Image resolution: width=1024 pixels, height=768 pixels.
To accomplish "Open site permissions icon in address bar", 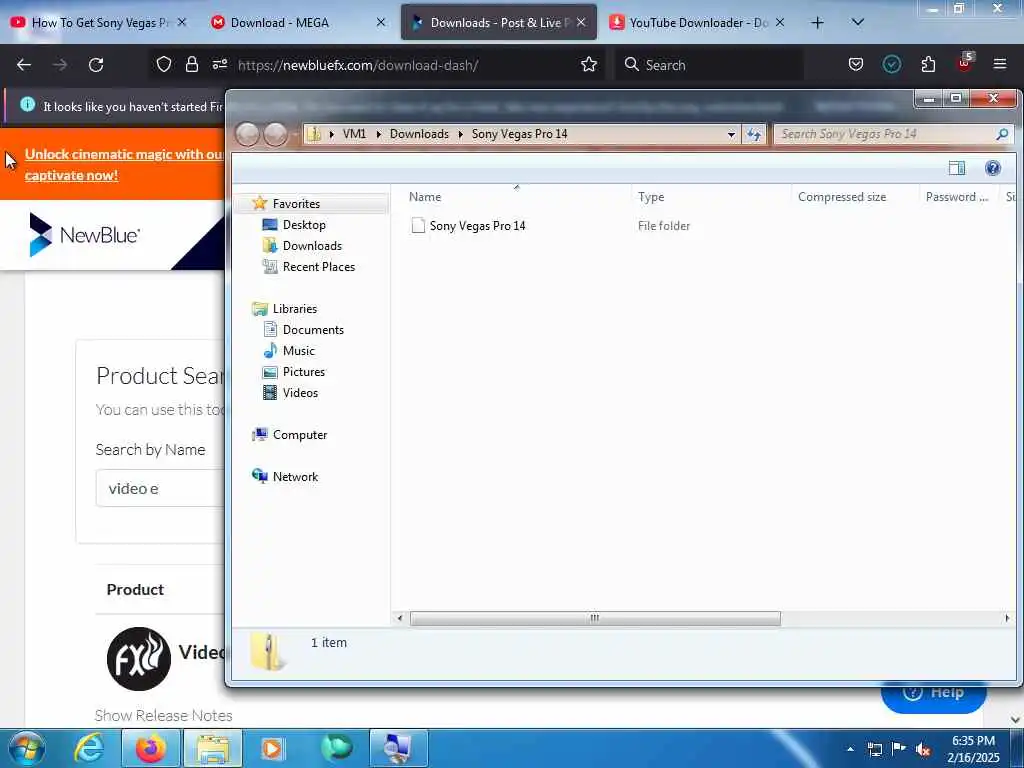I will 219,64.
